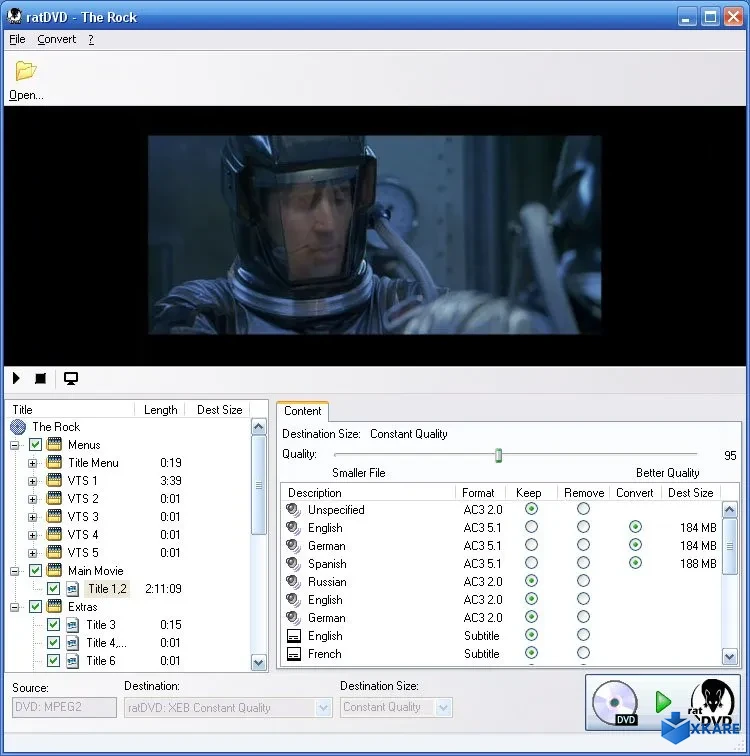750x756 pixels.
Task: Open the ? help menu
Action: click(x=91, y=39)
